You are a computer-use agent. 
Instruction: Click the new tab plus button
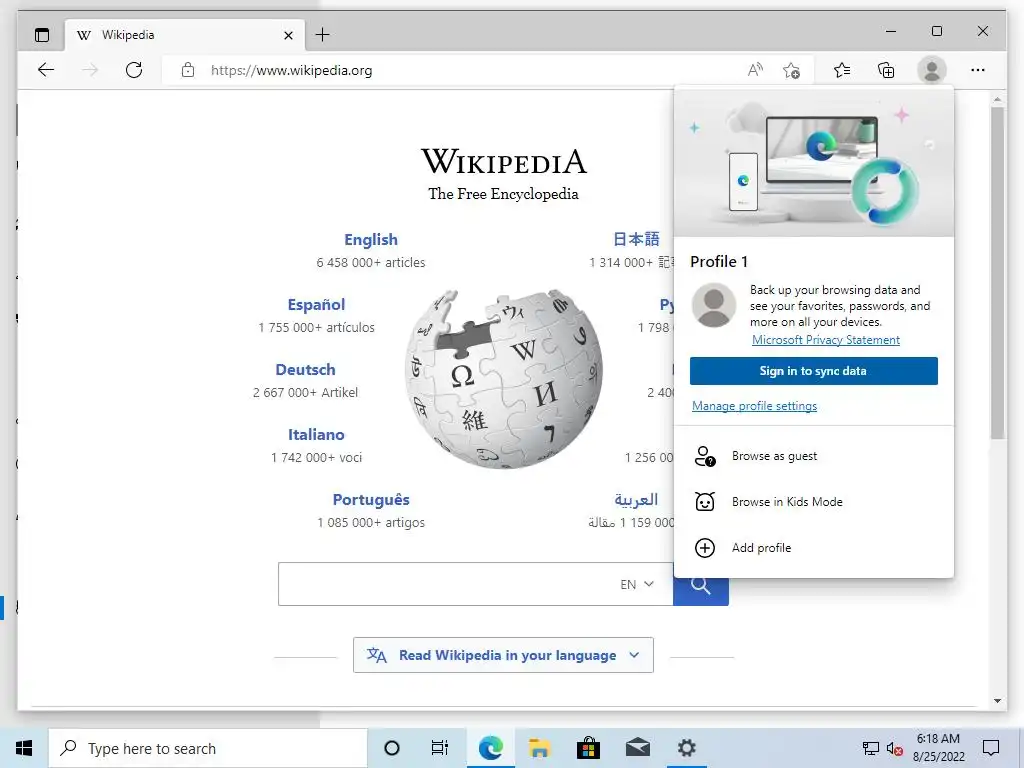[x=323, y=35]
